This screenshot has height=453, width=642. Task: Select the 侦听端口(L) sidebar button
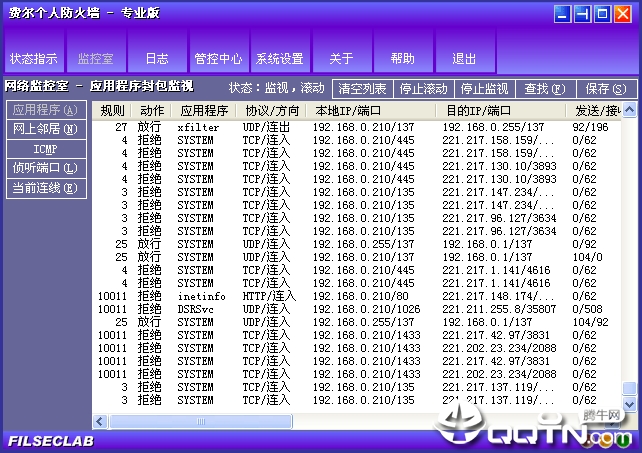46,168
